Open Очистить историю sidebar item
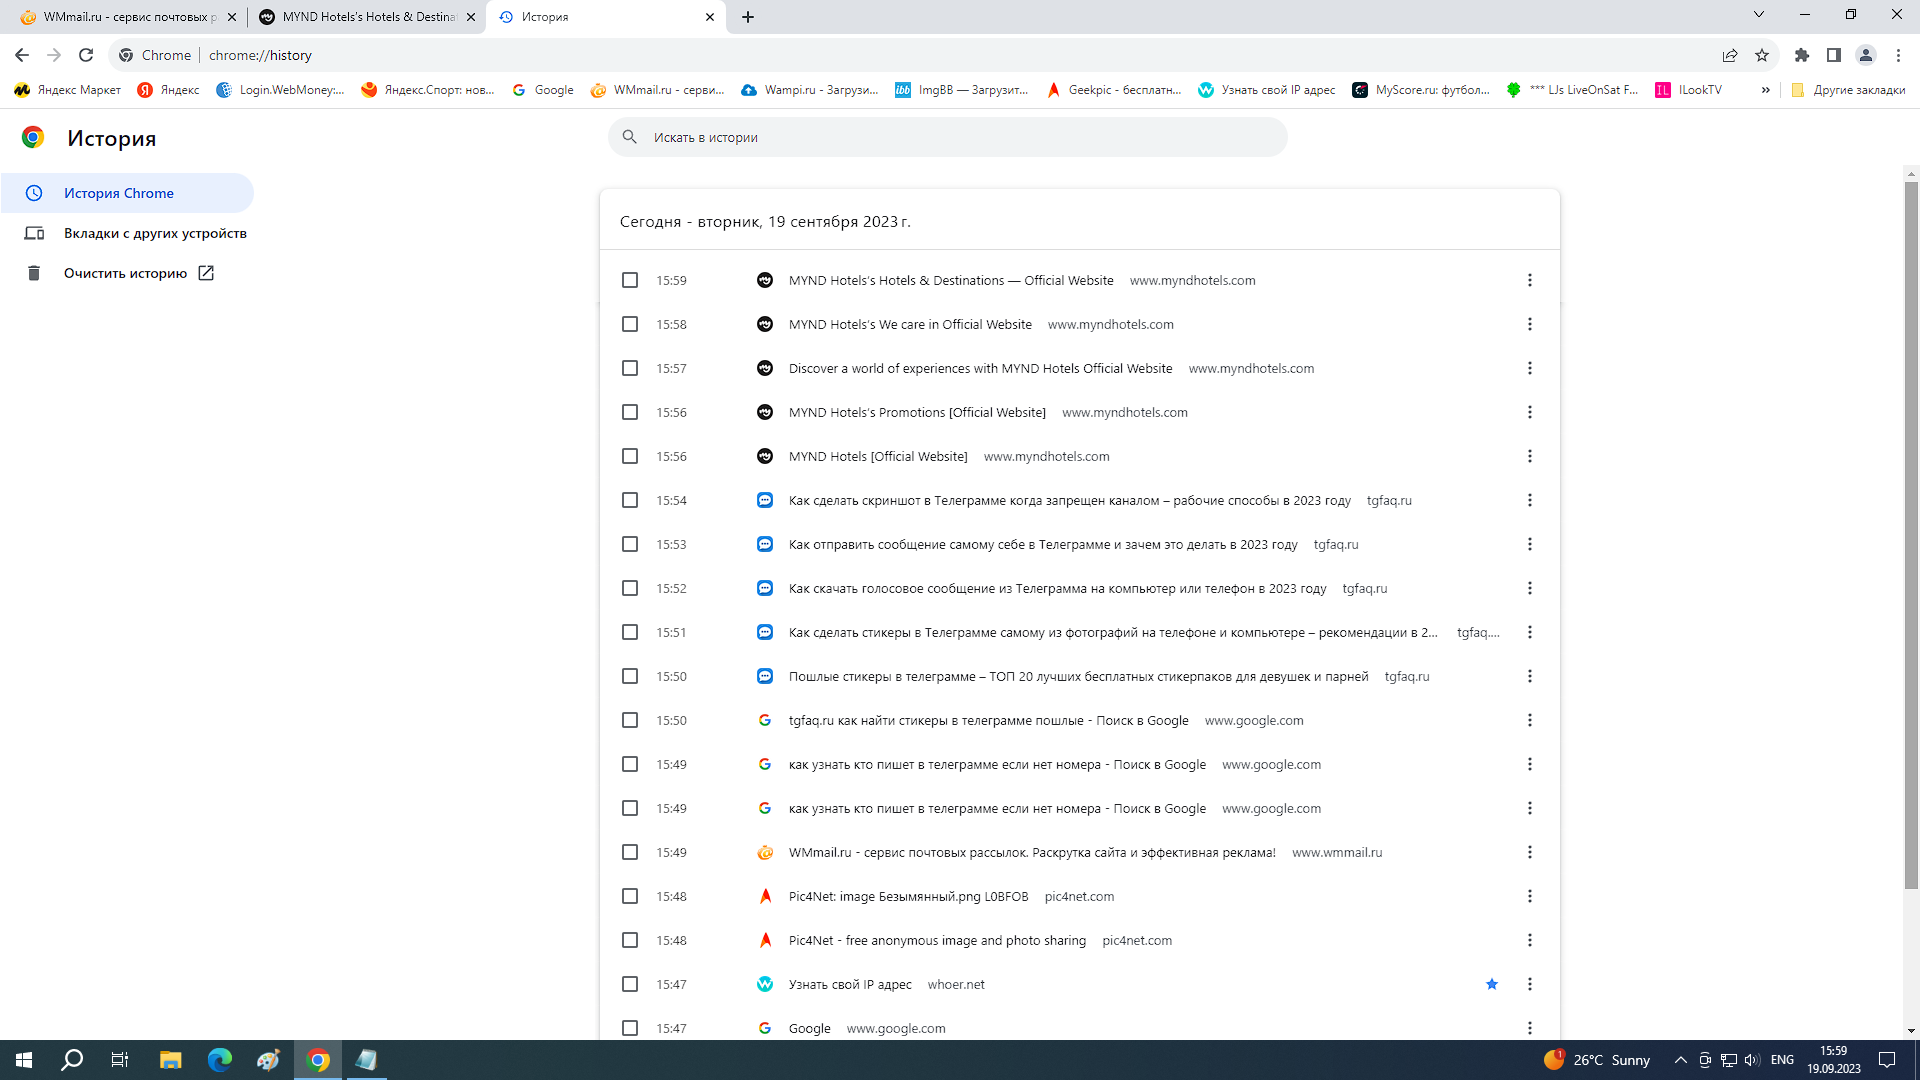Viewport: 1920px width, 1080px height. (x=125, y=273)
